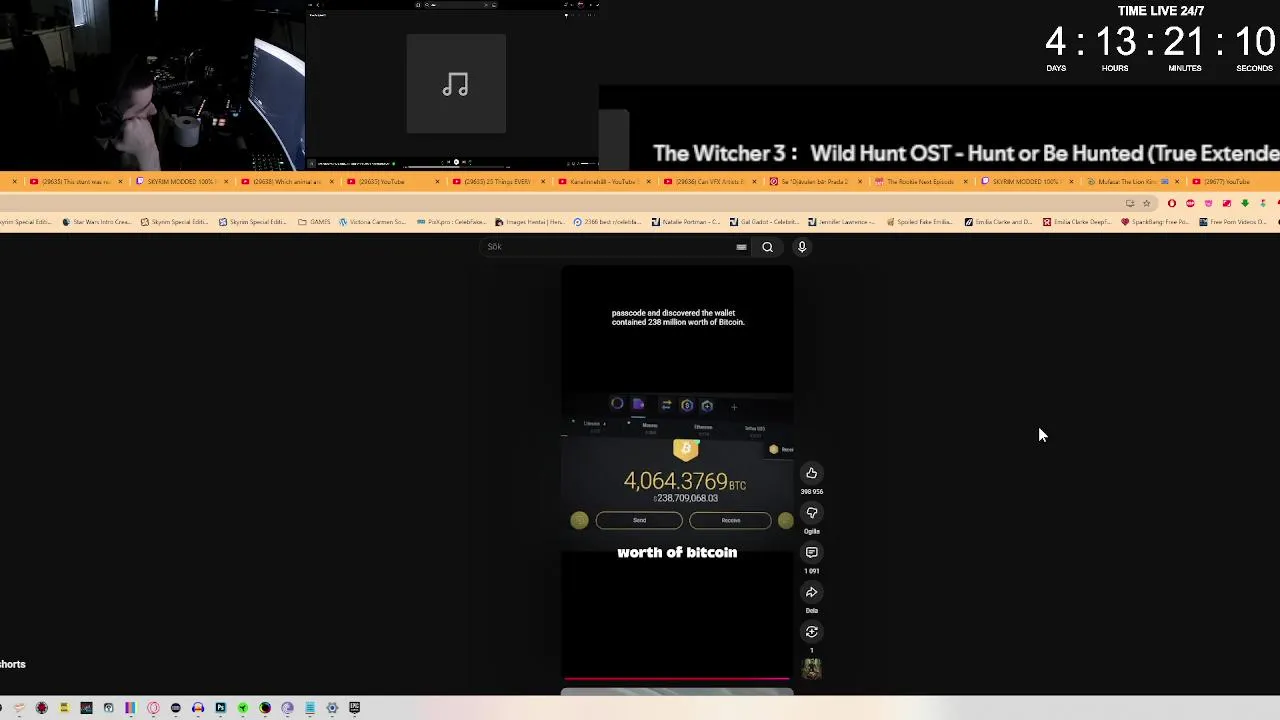Open the red-ring Opera icon in taskbar

pos(153,708)
